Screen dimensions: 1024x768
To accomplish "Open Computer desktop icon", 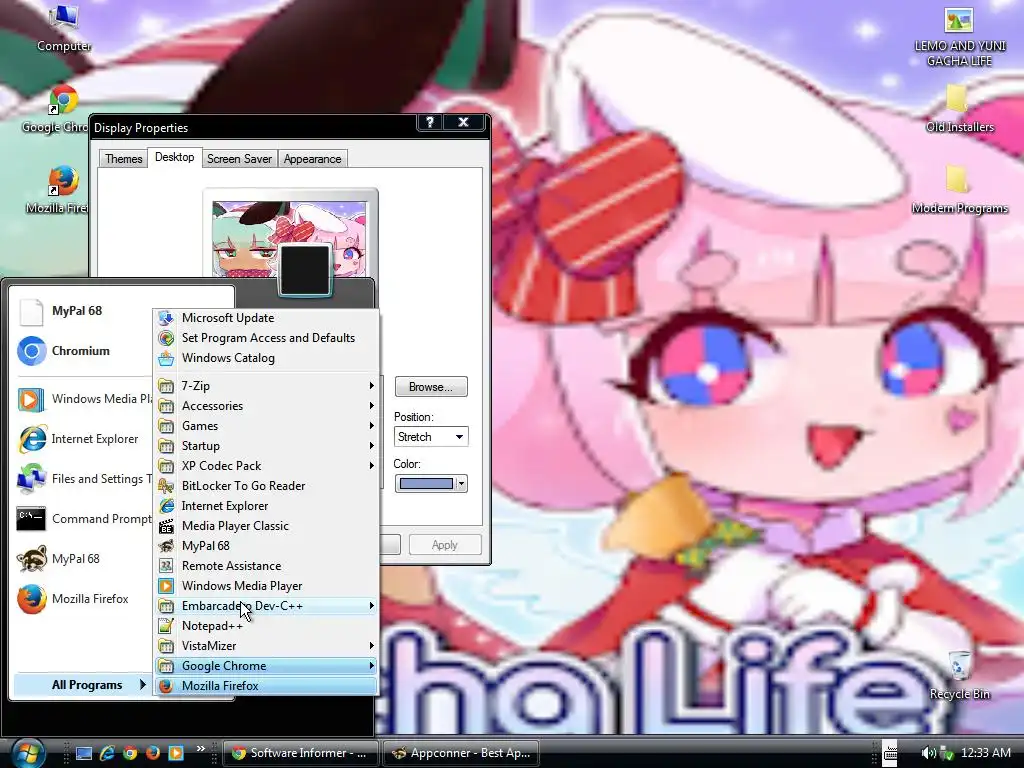I will 63,28.
